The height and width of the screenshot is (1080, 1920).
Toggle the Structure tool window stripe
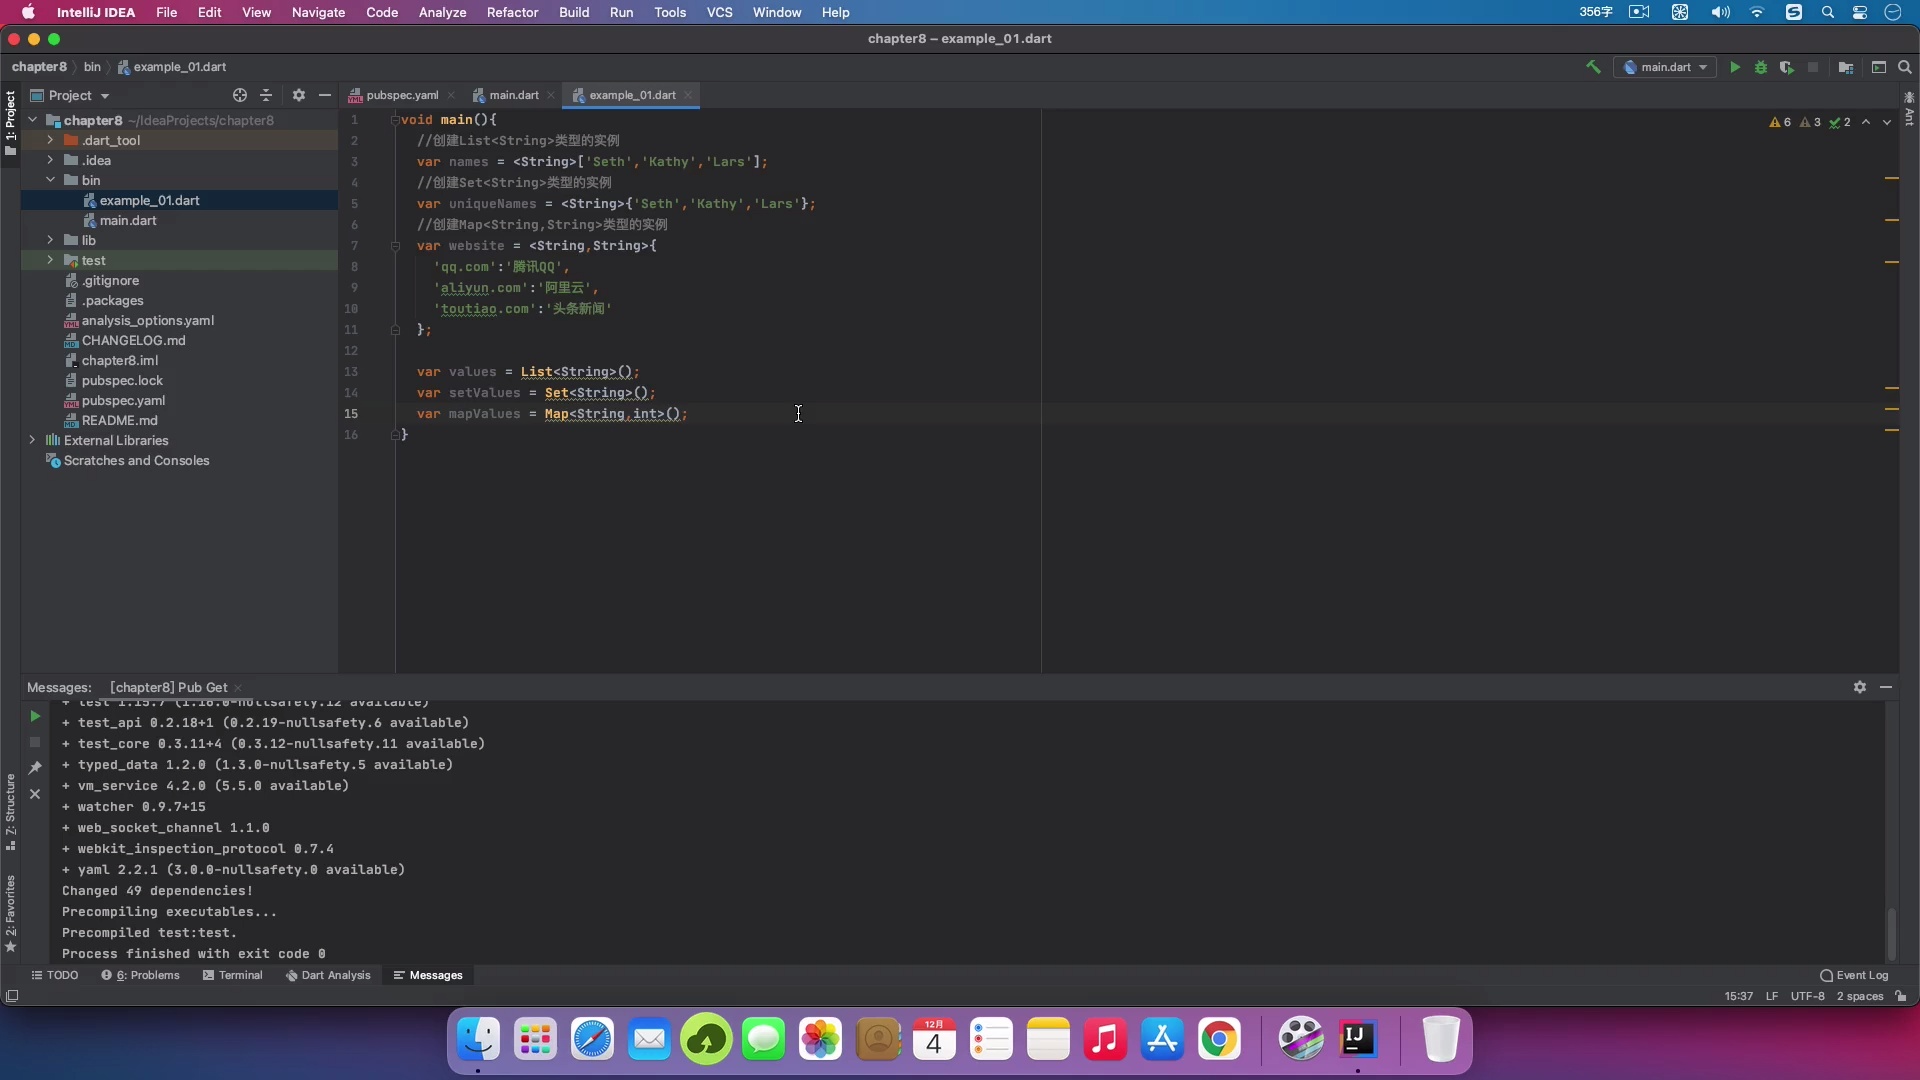[10, 810]
